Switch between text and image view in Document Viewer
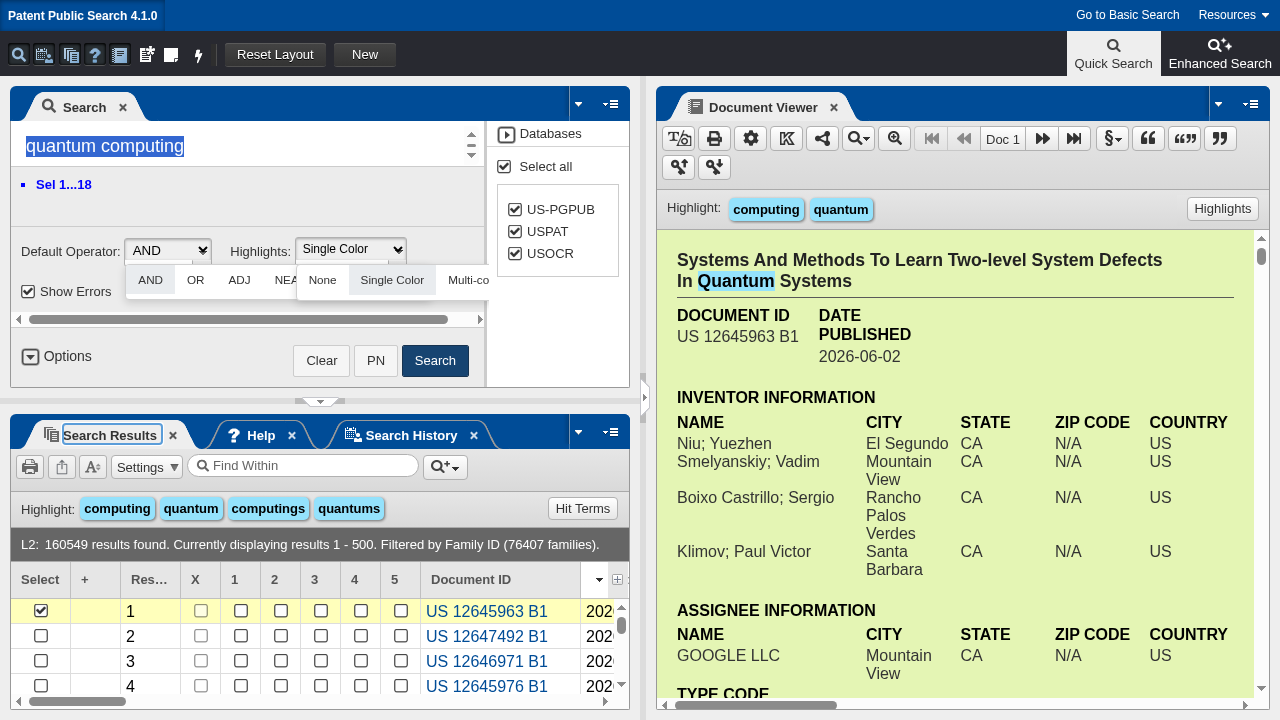This screenshot has width=1280, height=720. [x=678, y=138]
